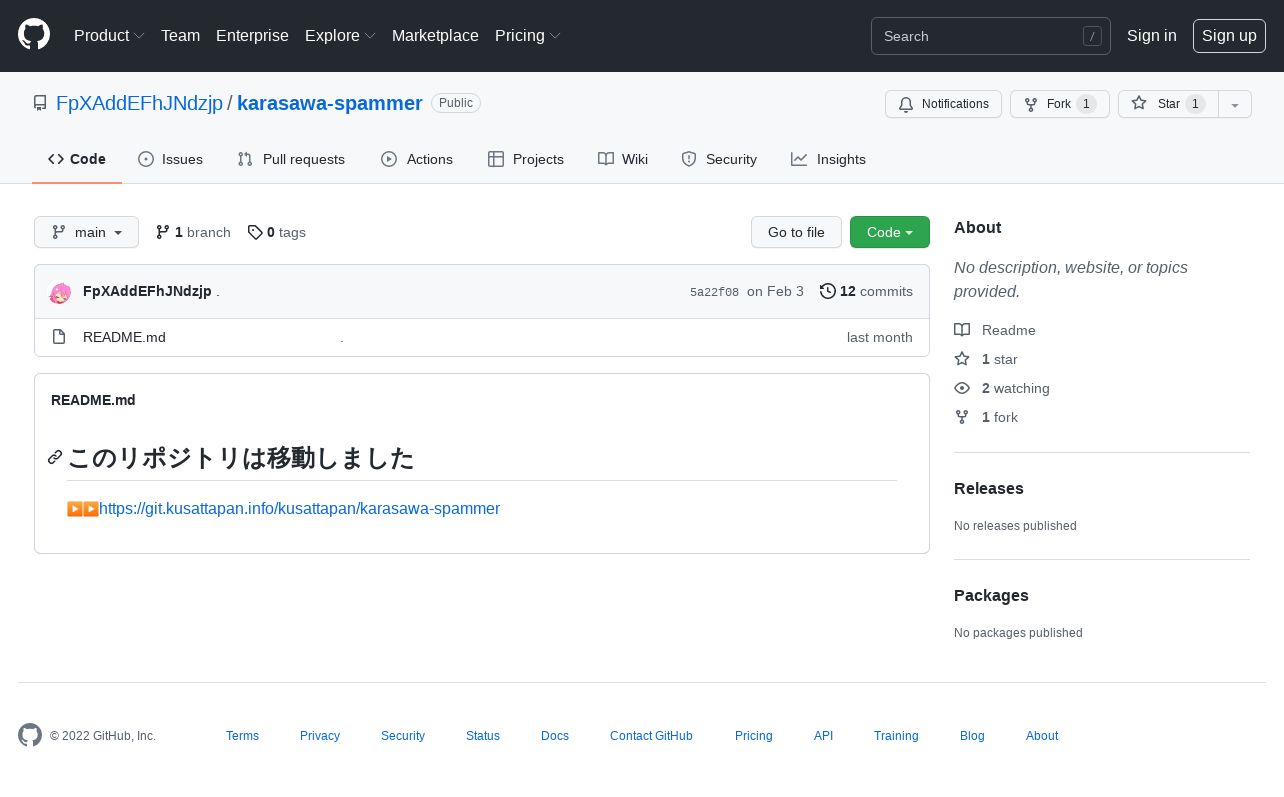Screen dimensions: 1284x797
Task: Click the Notifications bell button
Action: coord(943,104)
